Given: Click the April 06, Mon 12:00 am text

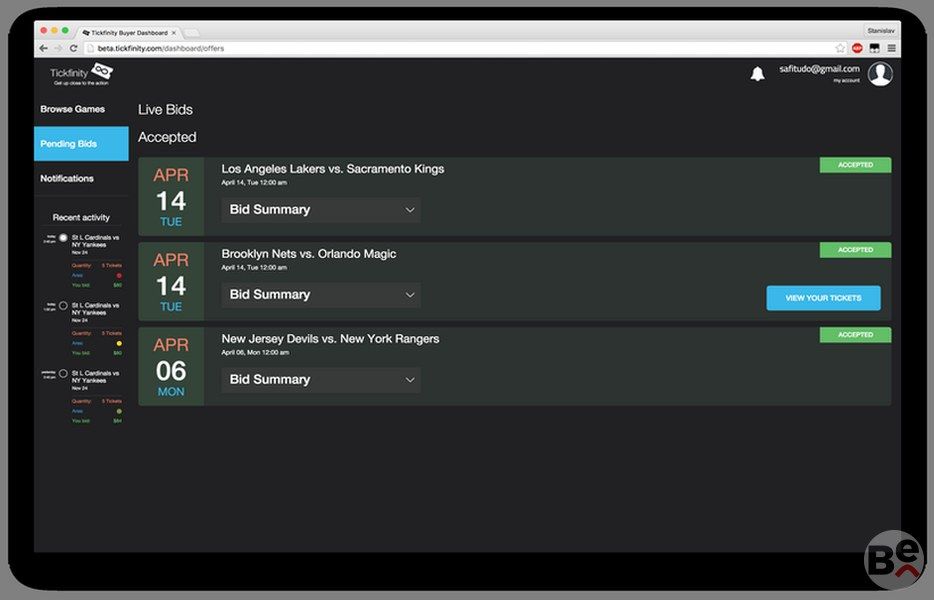Looking at the screenshot, I should [x=255, y=353].
